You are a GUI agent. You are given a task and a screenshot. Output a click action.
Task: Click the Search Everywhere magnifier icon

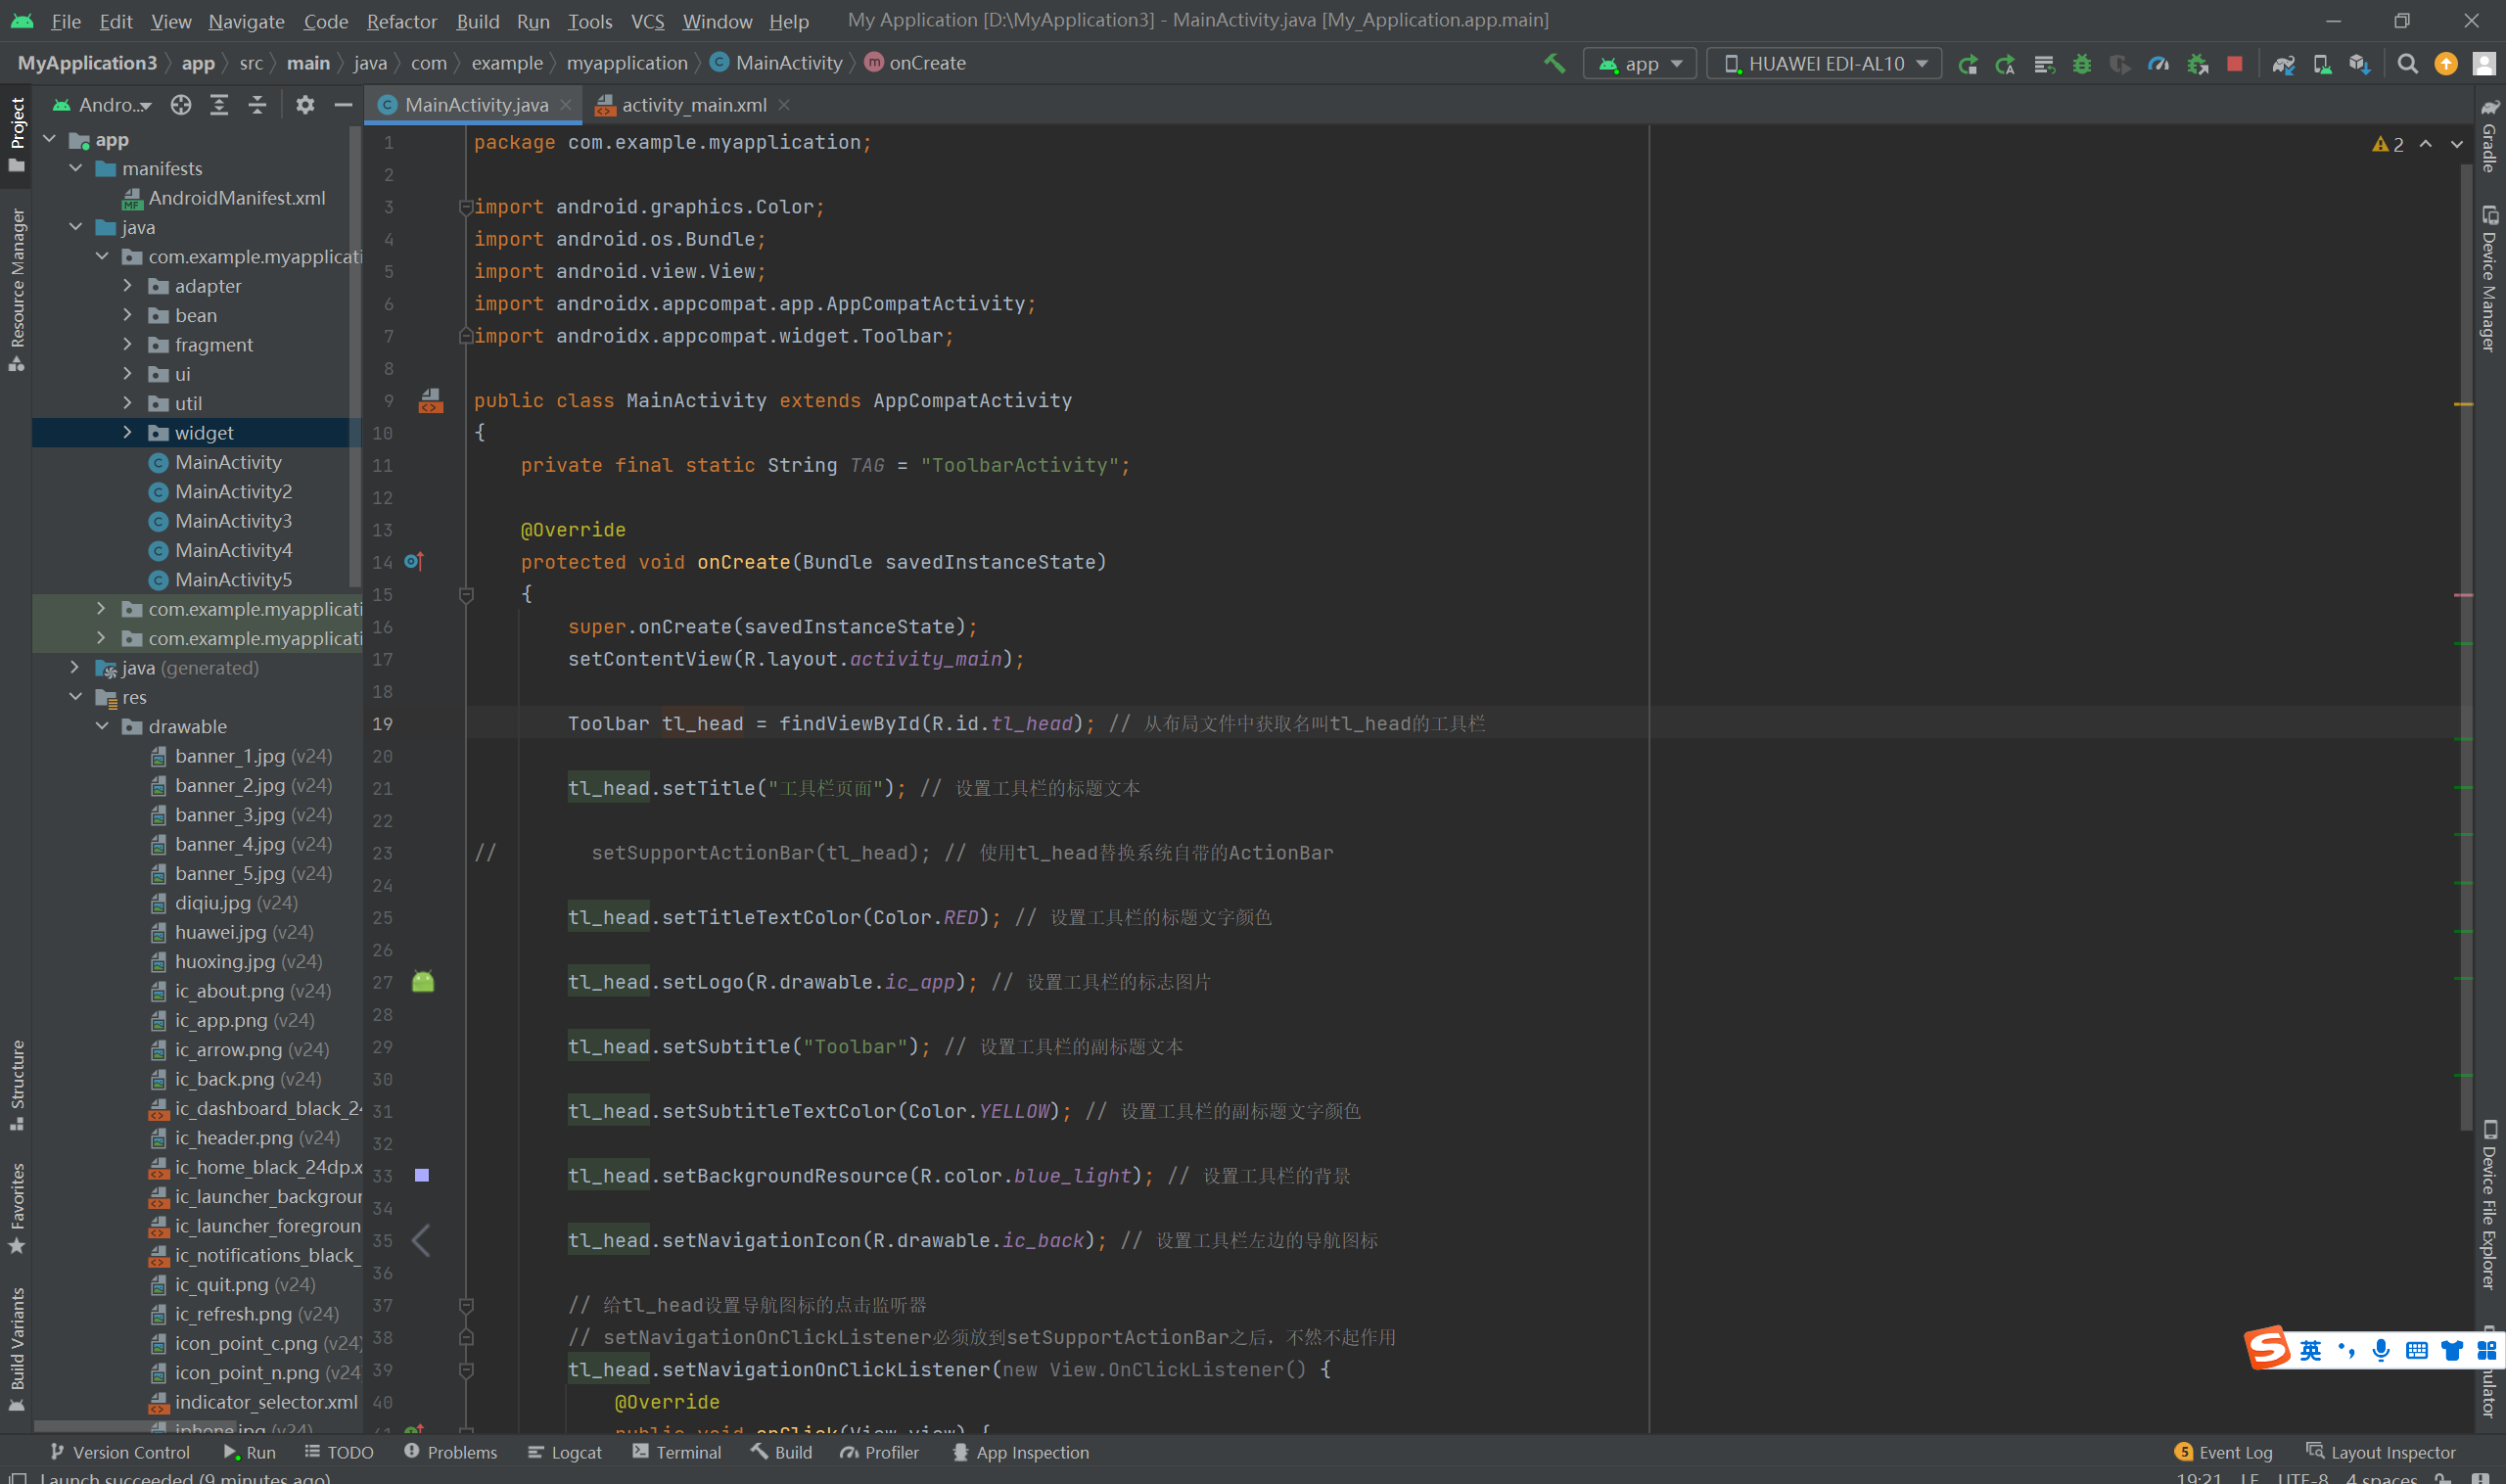(x=2408, y=64)
